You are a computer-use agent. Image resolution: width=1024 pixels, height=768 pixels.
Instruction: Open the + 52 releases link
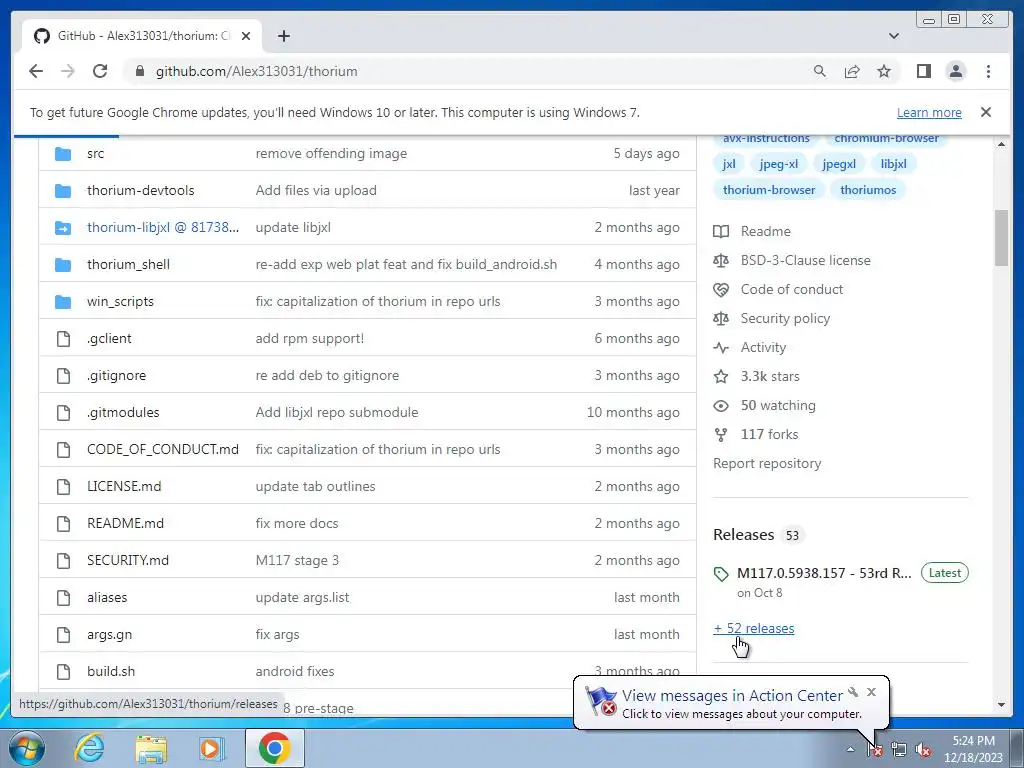754,628
